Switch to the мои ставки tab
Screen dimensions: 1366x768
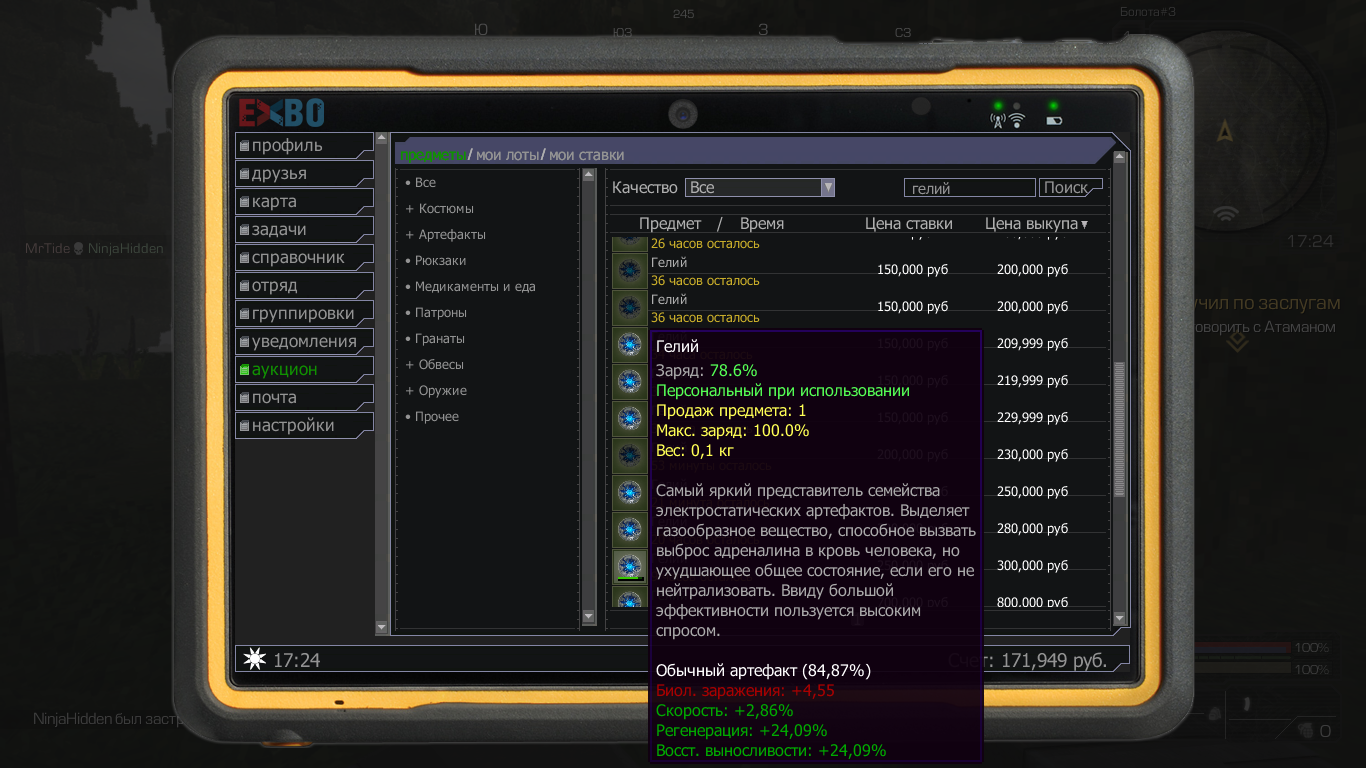[586, 155]
